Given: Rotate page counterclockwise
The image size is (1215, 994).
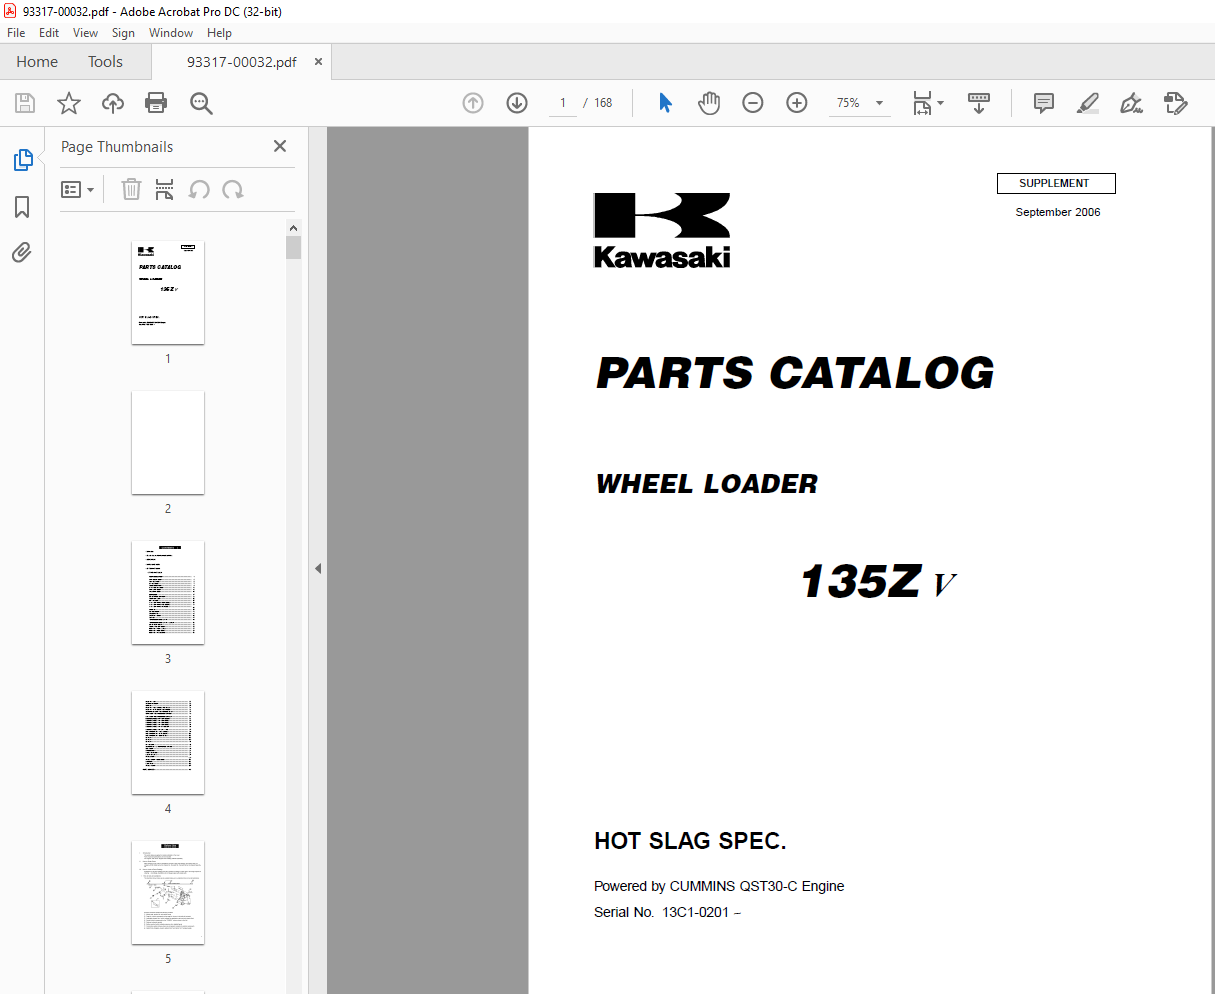Looking at the screenshot, I should [199, 189].
